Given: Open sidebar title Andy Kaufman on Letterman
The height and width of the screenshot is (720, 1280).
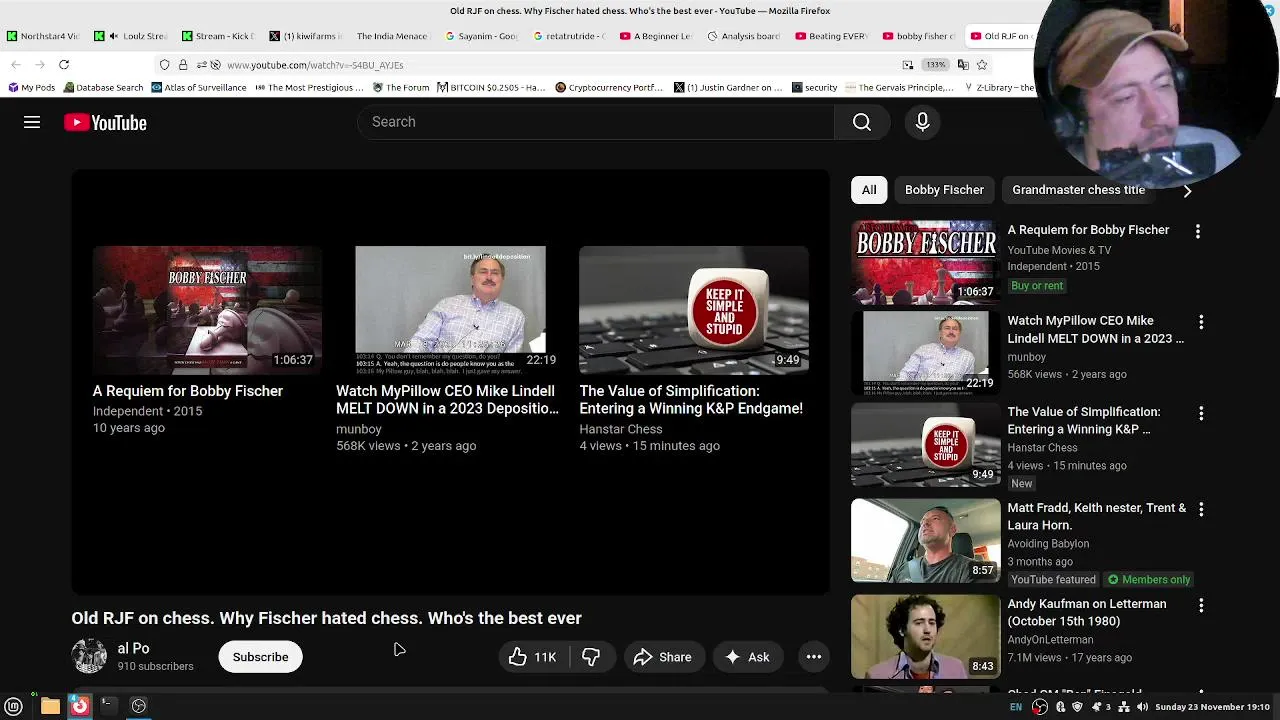Looking at the screenshot, I should click(1087, 612).
